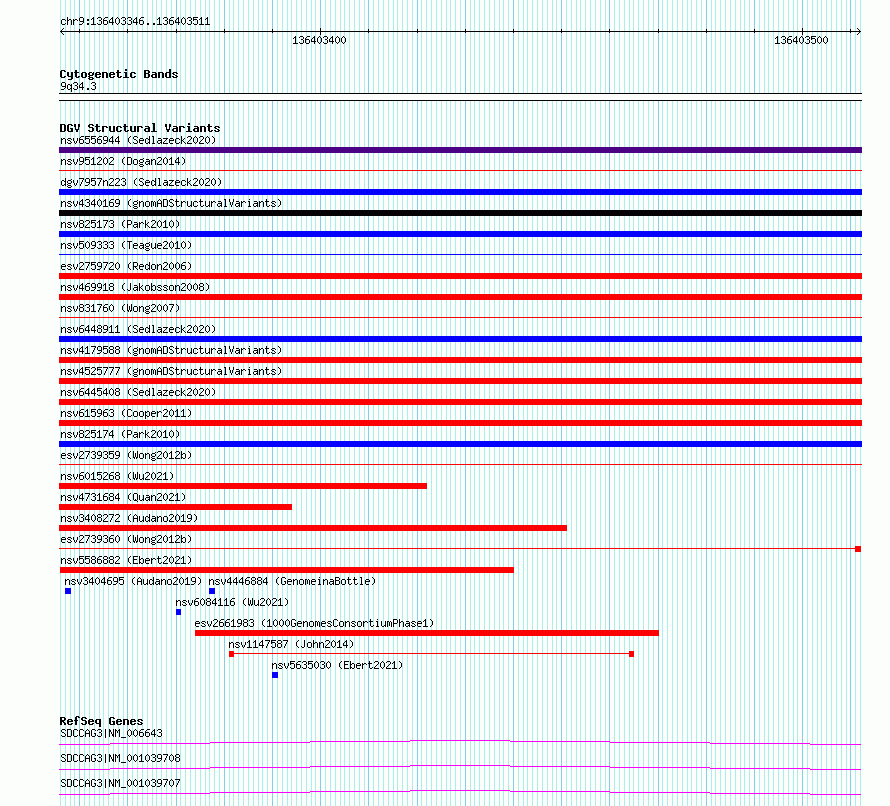
Task: Select the black nsv4340169 gnomAD bar
Action: 460,213
